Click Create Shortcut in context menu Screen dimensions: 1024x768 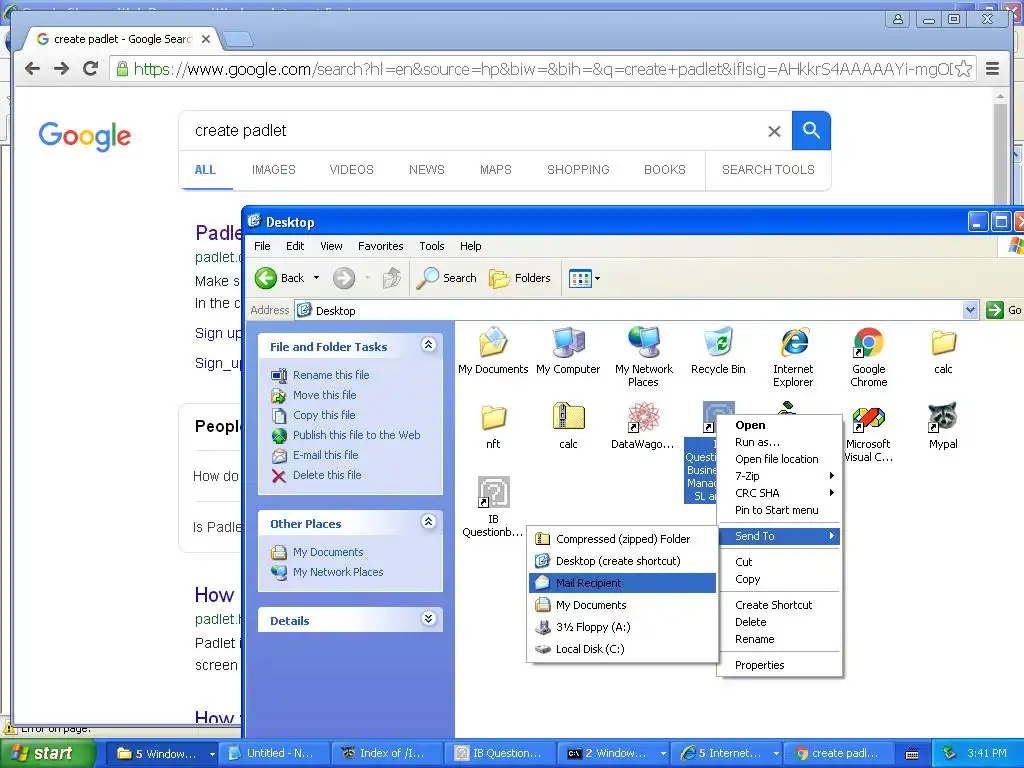(x=778, y=605)
